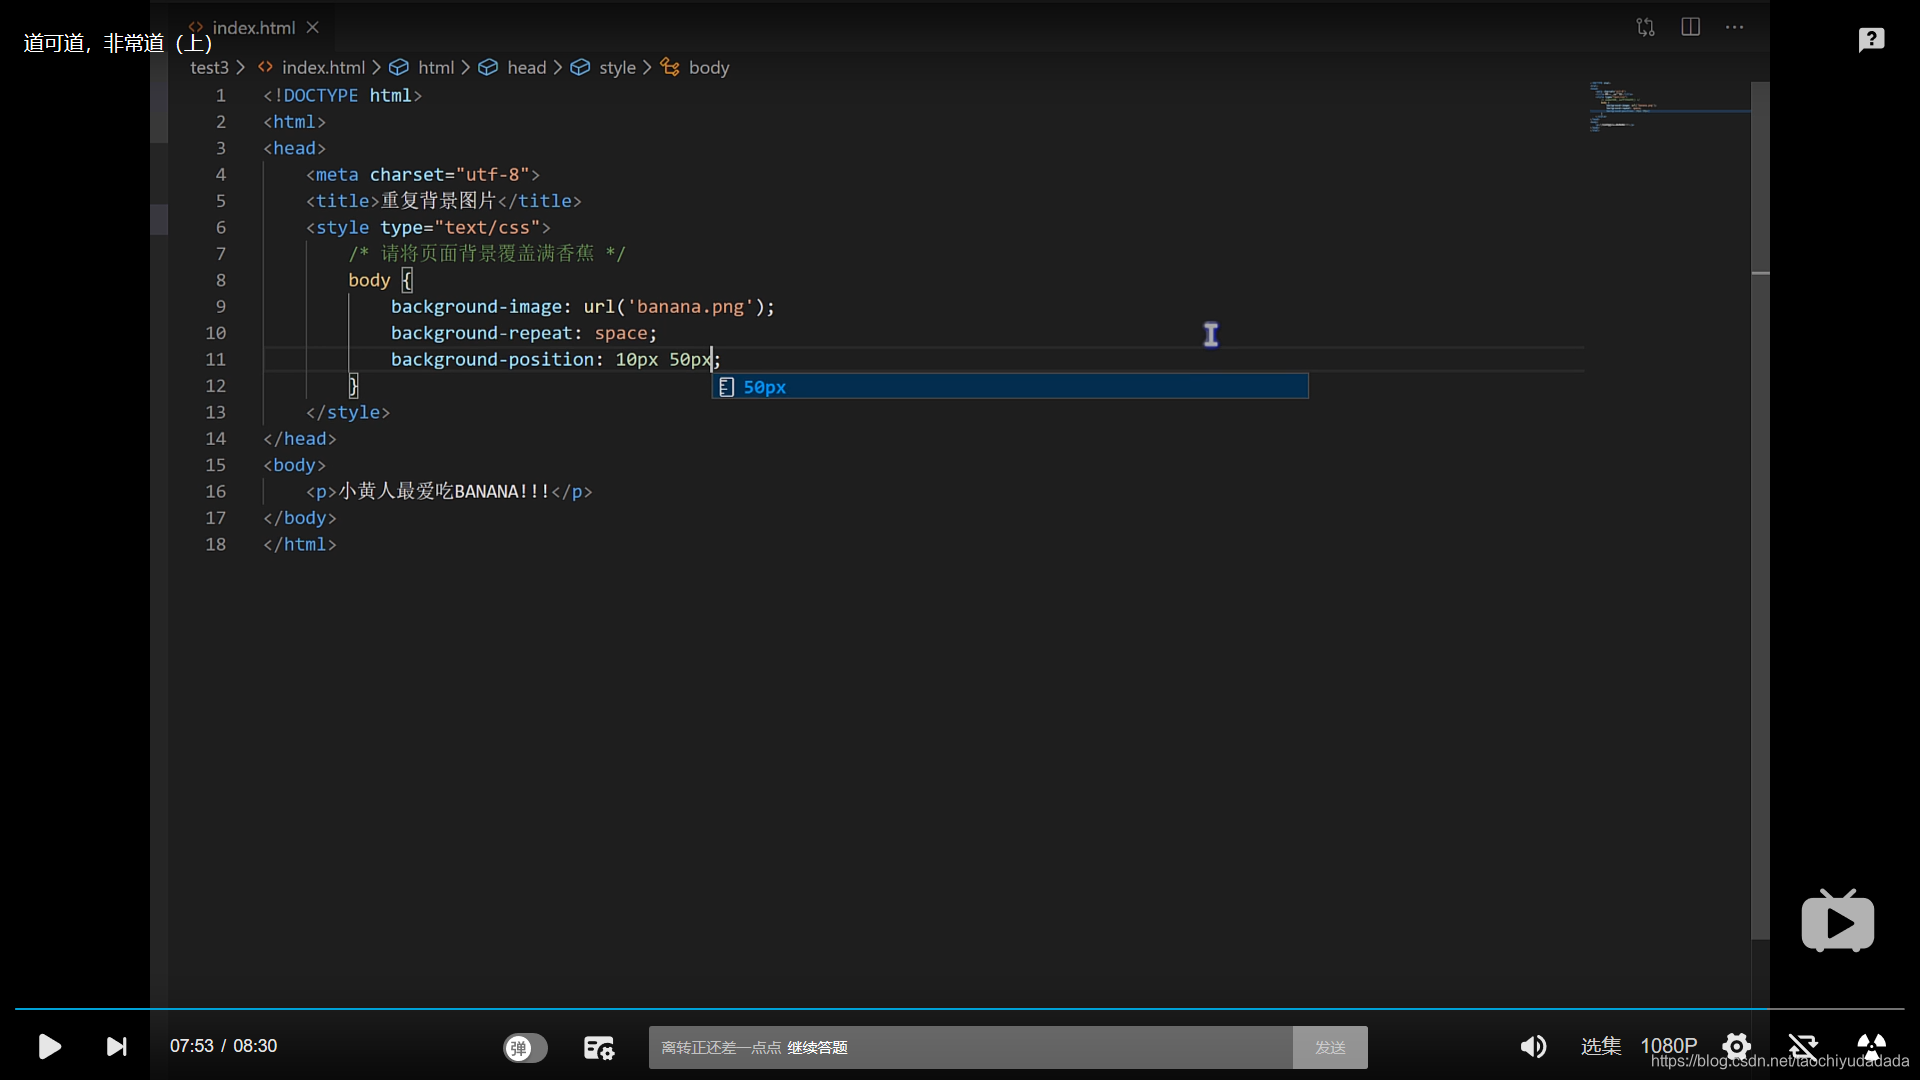Select the index.html editor tab
This screenshot has width=1920, height=1080.
point(253,28)
